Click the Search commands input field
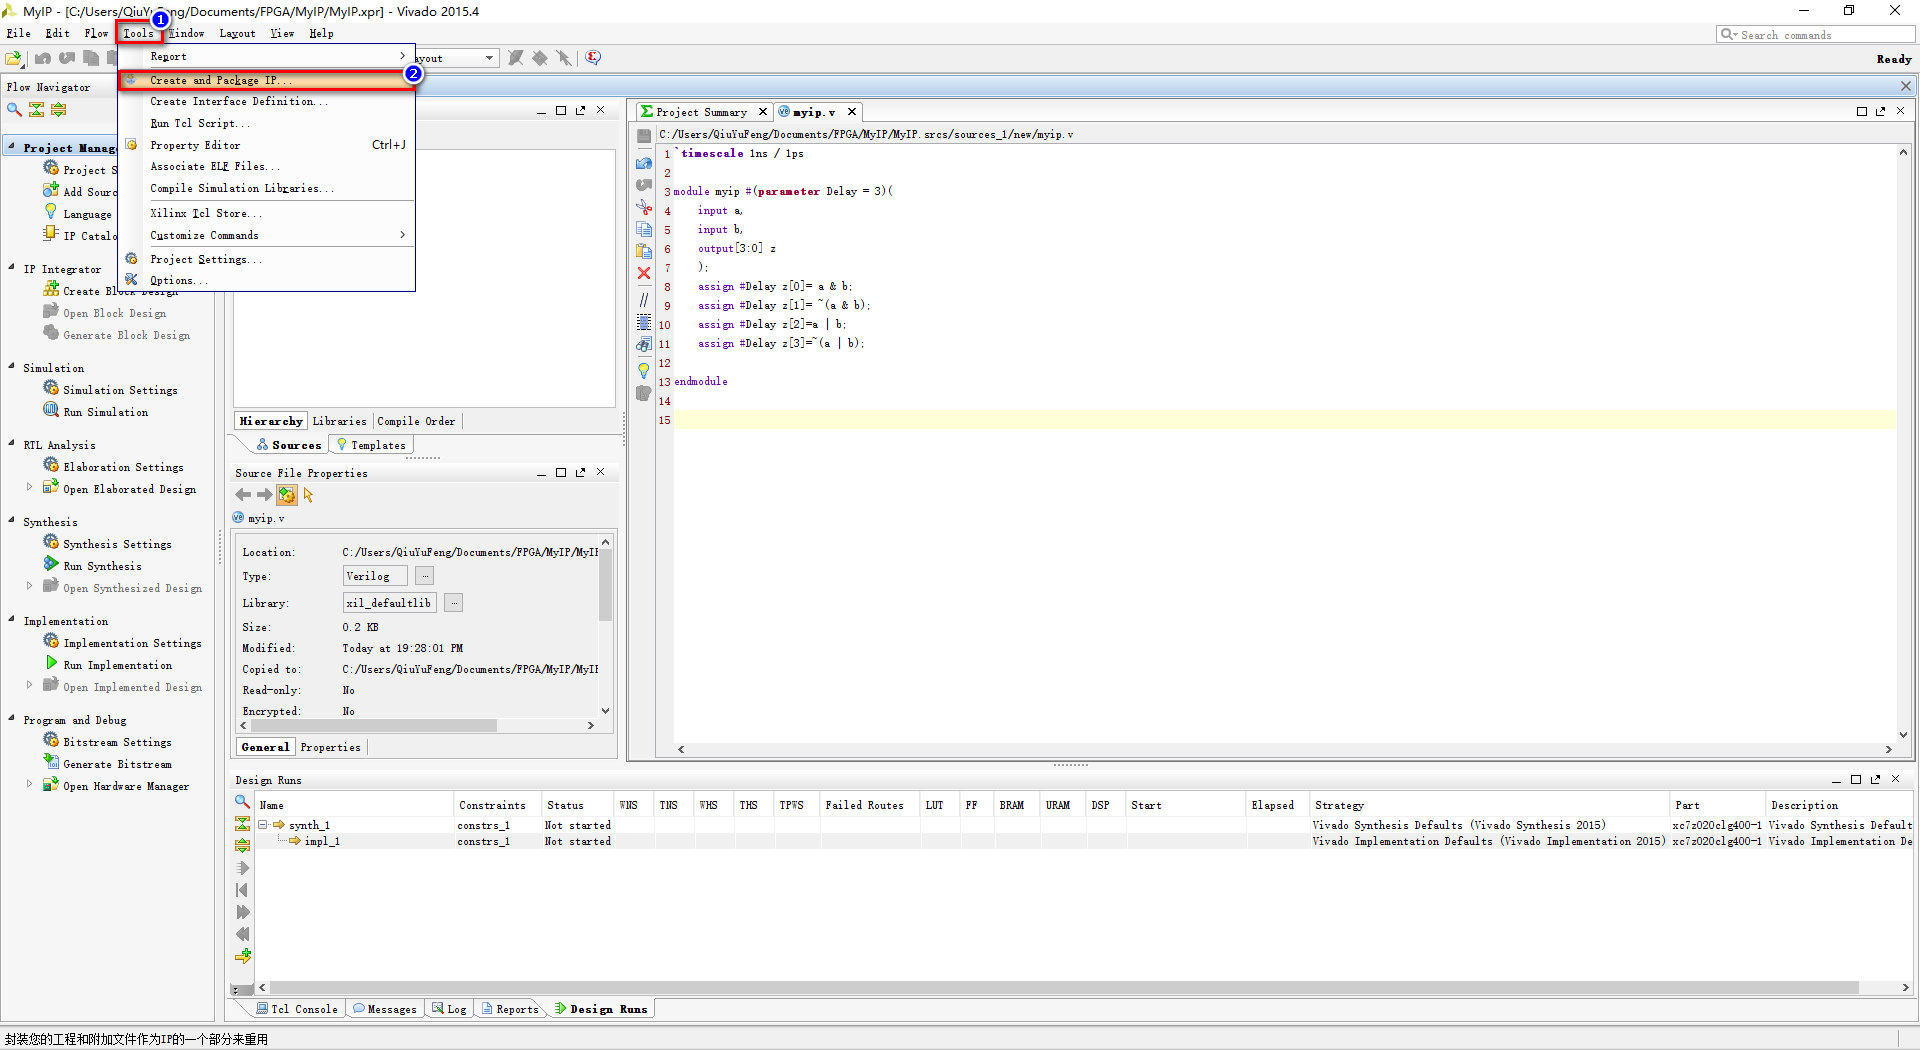 [x=1815, y=34]
